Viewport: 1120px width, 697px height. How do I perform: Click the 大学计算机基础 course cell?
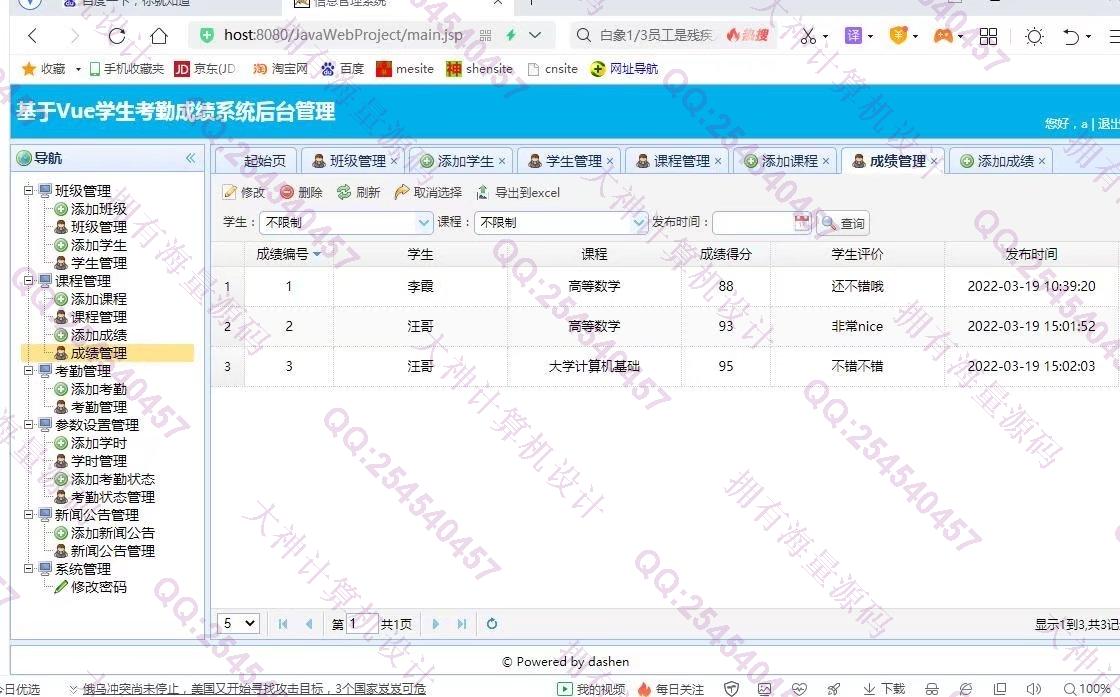point(594,366)
